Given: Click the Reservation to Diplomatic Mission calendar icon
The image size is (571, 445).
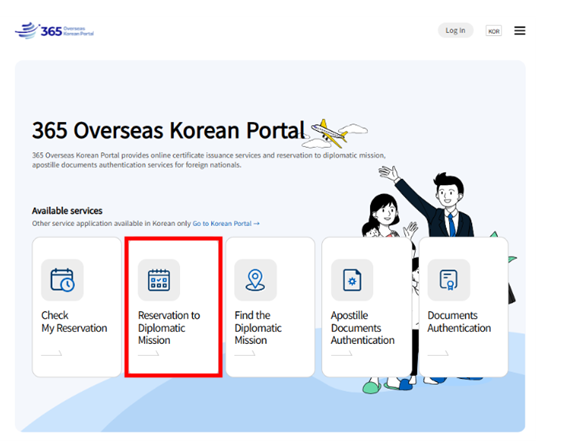Looking at the screenshot, I should pos(159,280).
